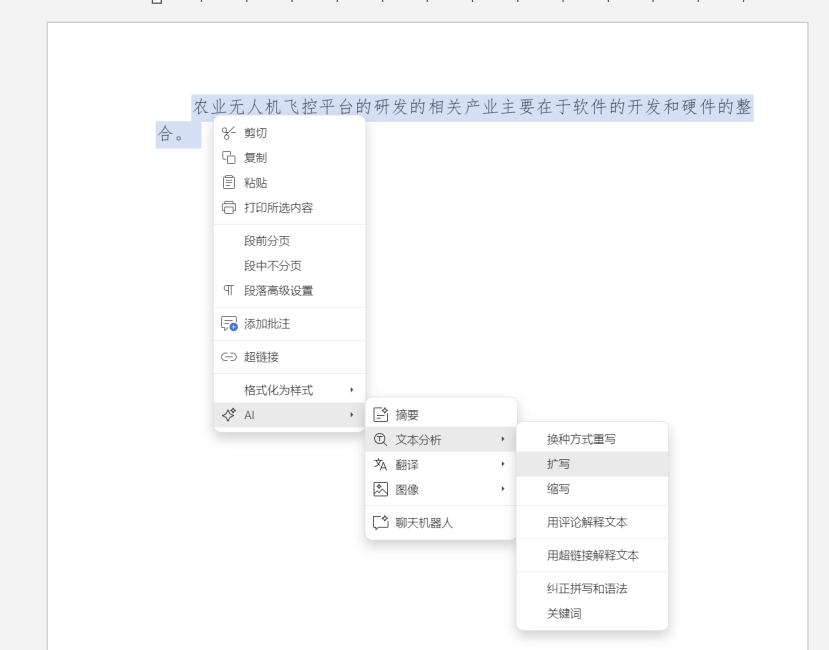Image resolution: width=829 pixels, height=650 pixels.
Task: Click the 翻译 label in AI submenu
Action: click(x=407, y=465)
